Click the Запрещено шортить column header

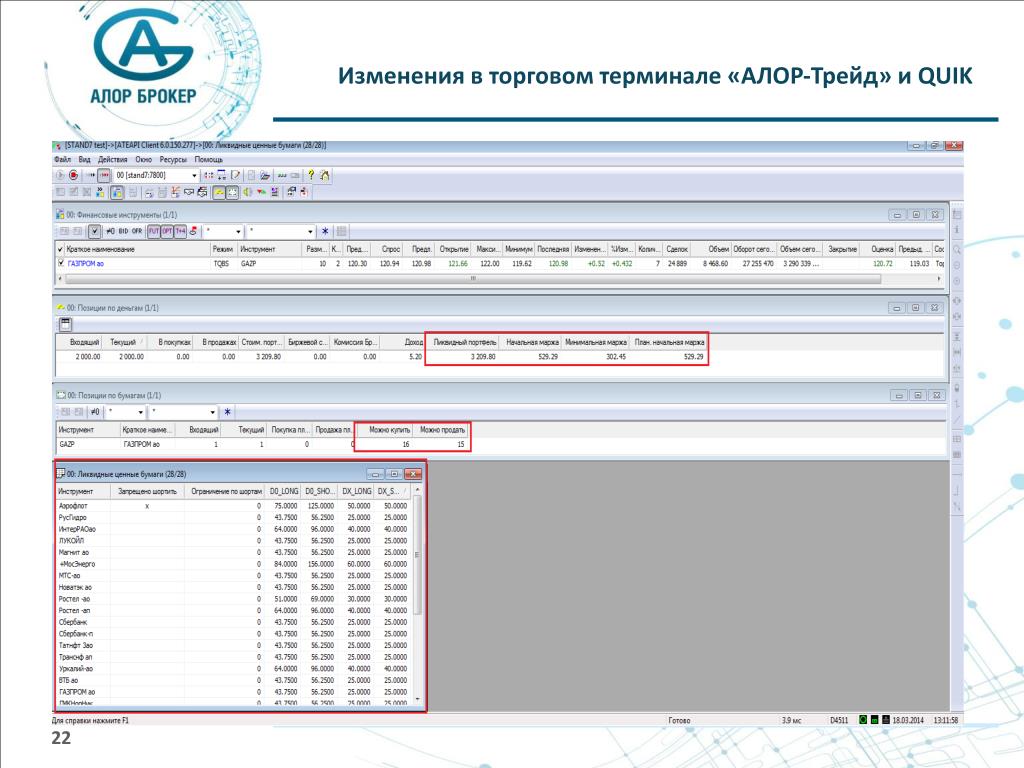pos(147,491)
